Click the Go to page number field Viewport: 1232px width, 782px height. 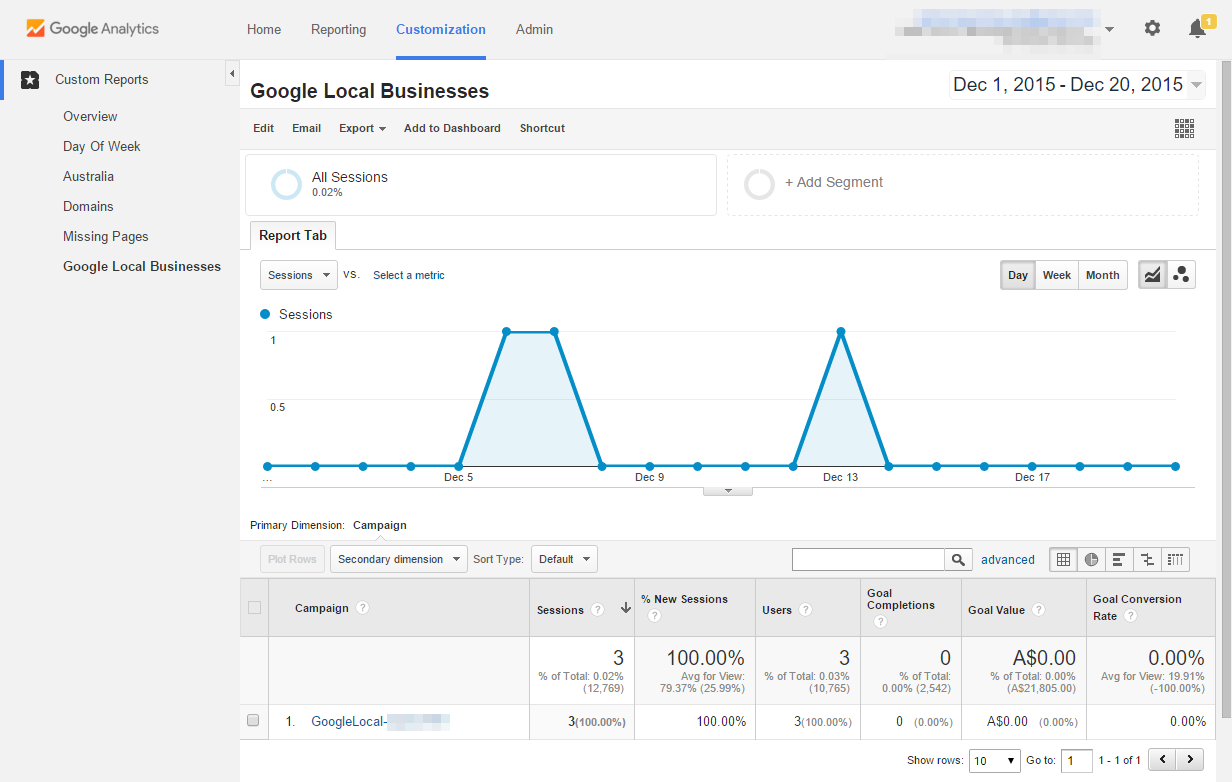click(x=1076, y=761)
